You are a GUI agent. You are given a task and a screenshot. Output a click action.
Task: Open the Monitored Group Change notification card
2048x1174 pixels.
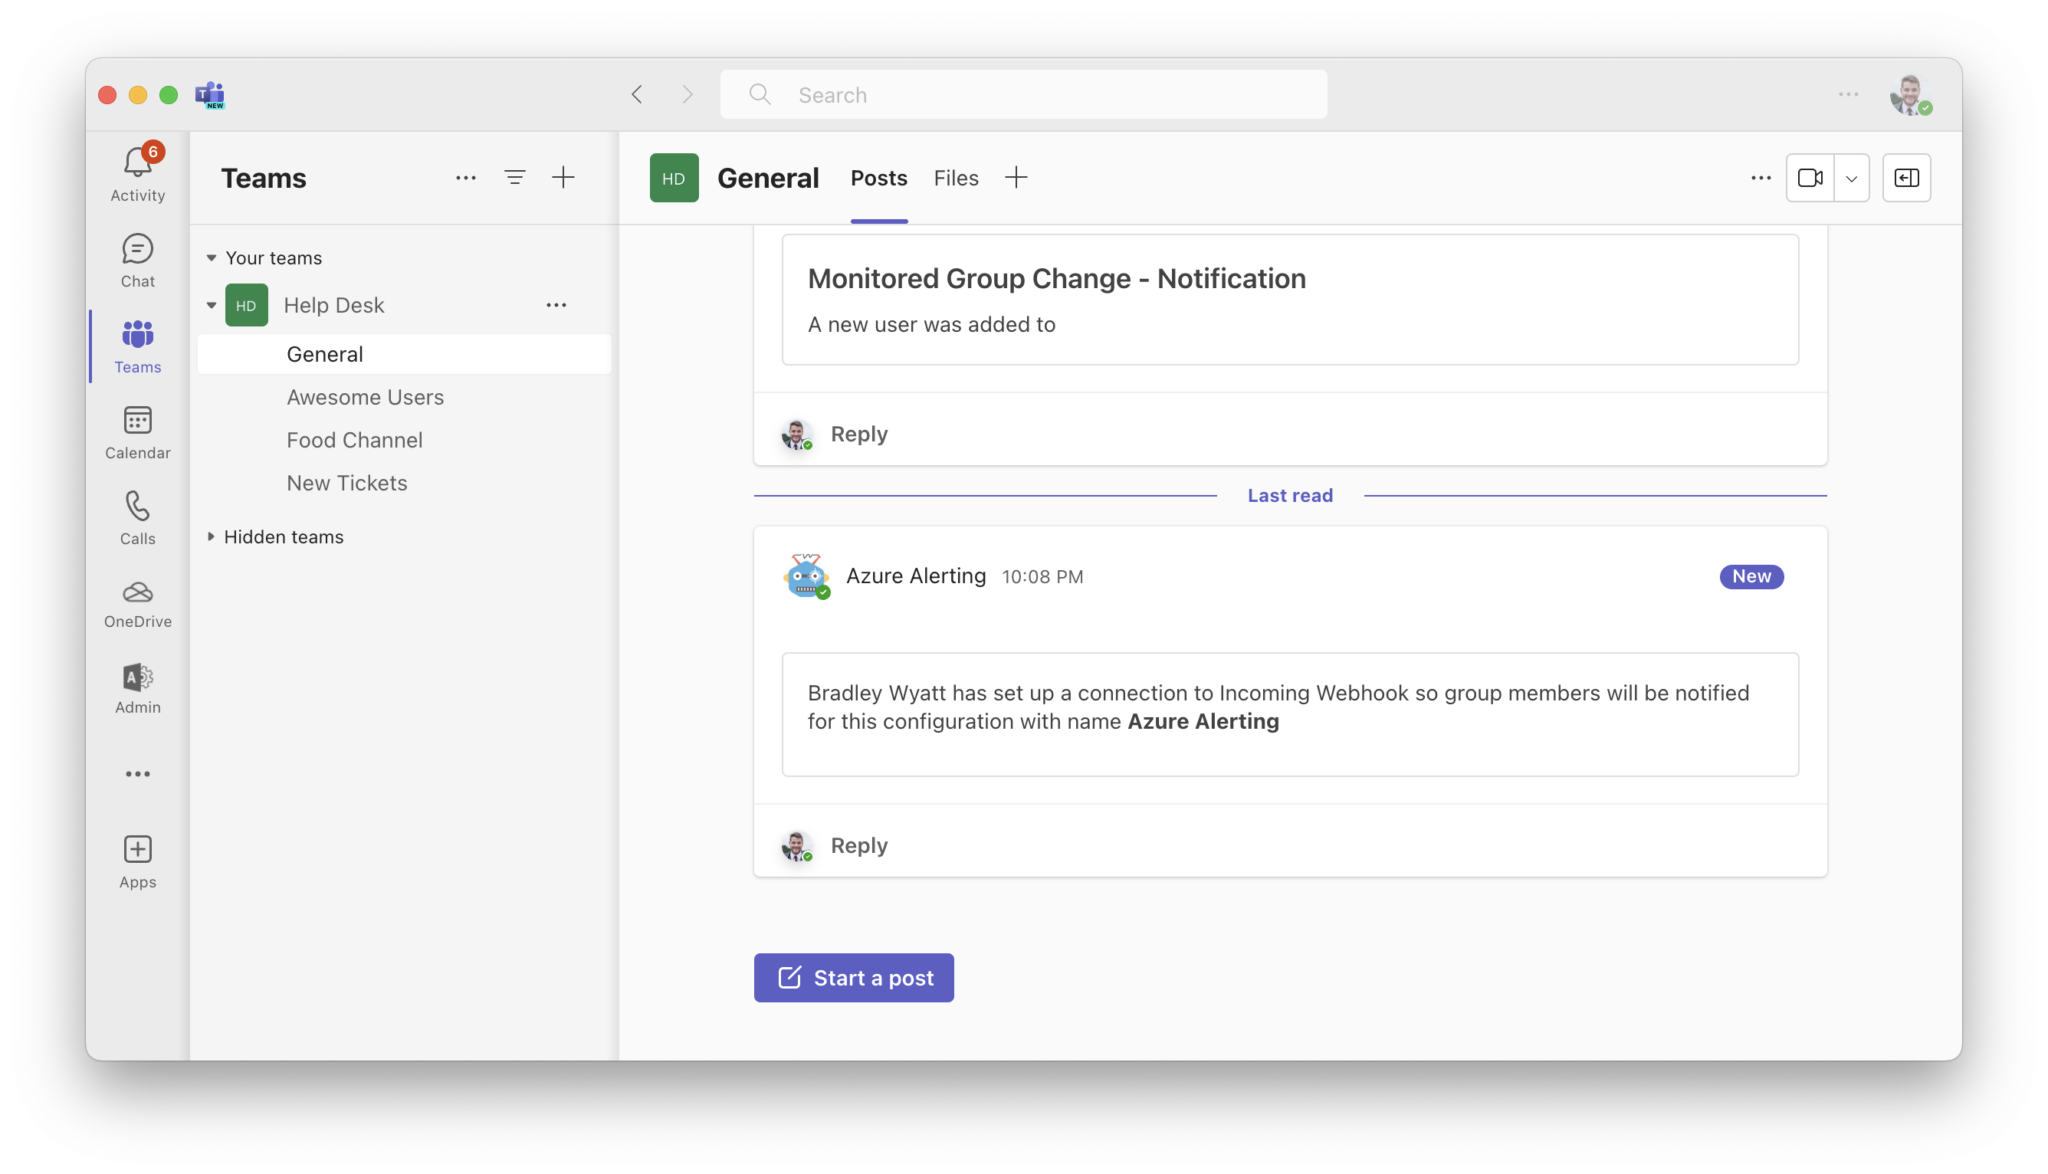[1290, 300]
